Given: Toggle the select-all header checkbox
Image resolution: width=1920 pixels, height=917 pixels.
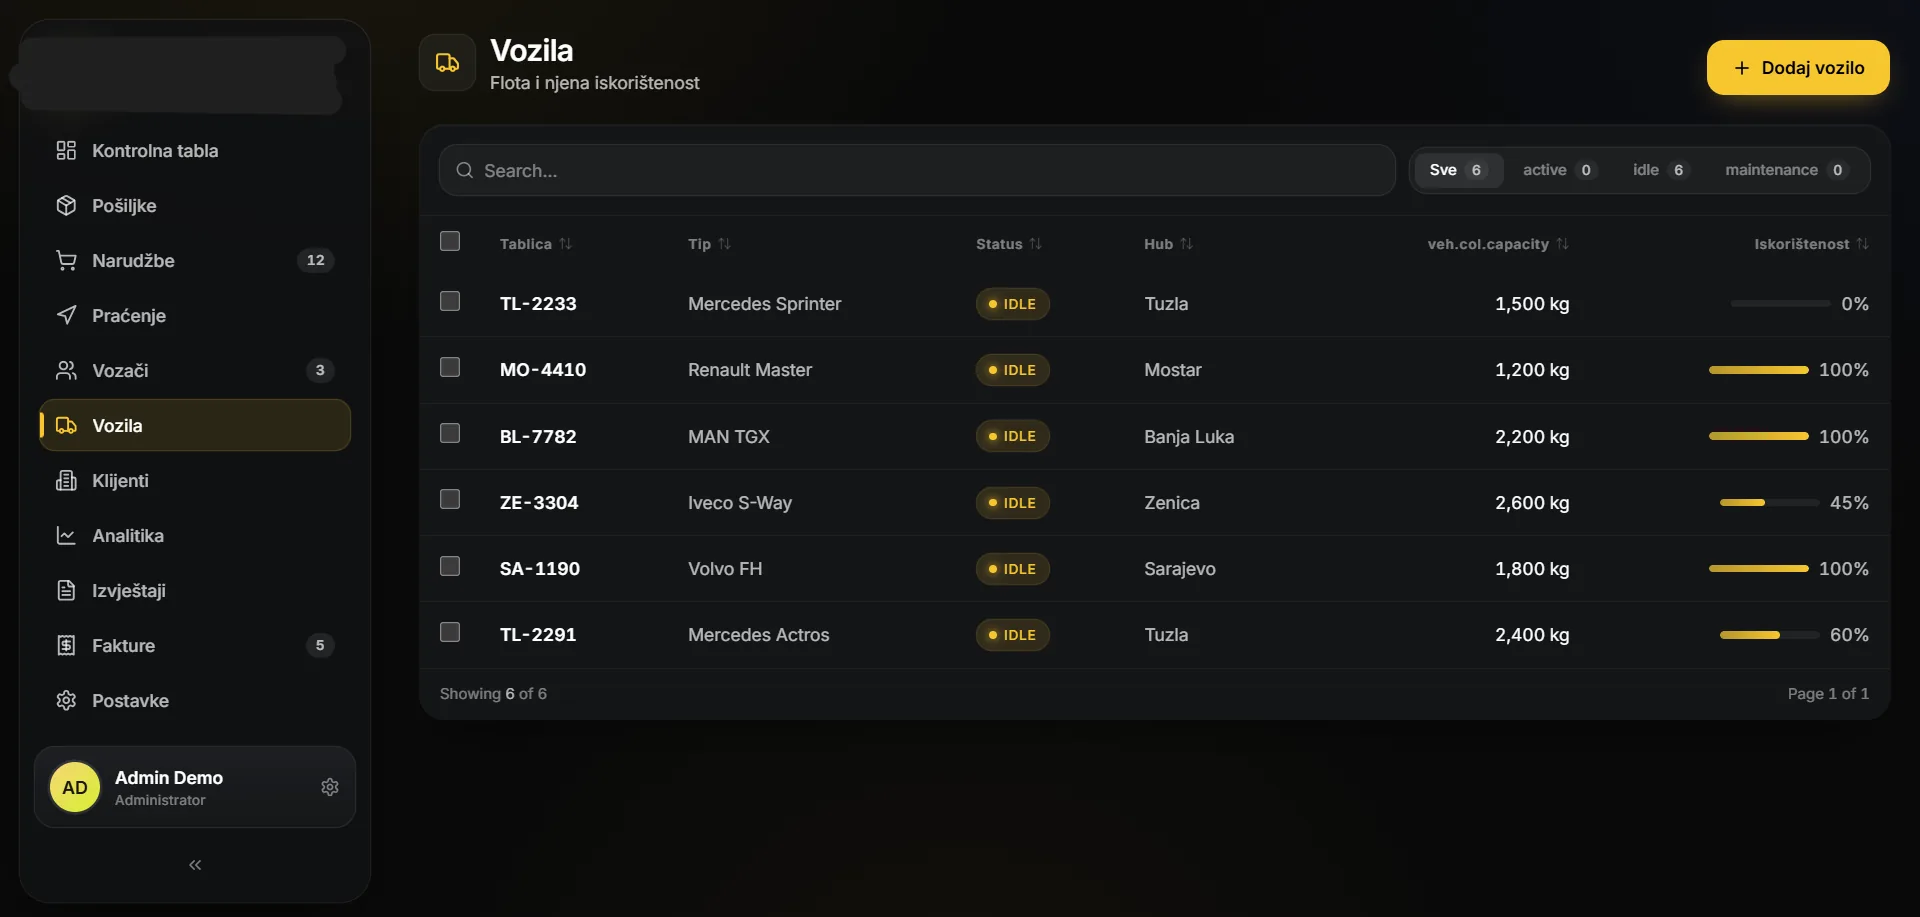Looking at the screenshot, I should (x=450, y=241).
